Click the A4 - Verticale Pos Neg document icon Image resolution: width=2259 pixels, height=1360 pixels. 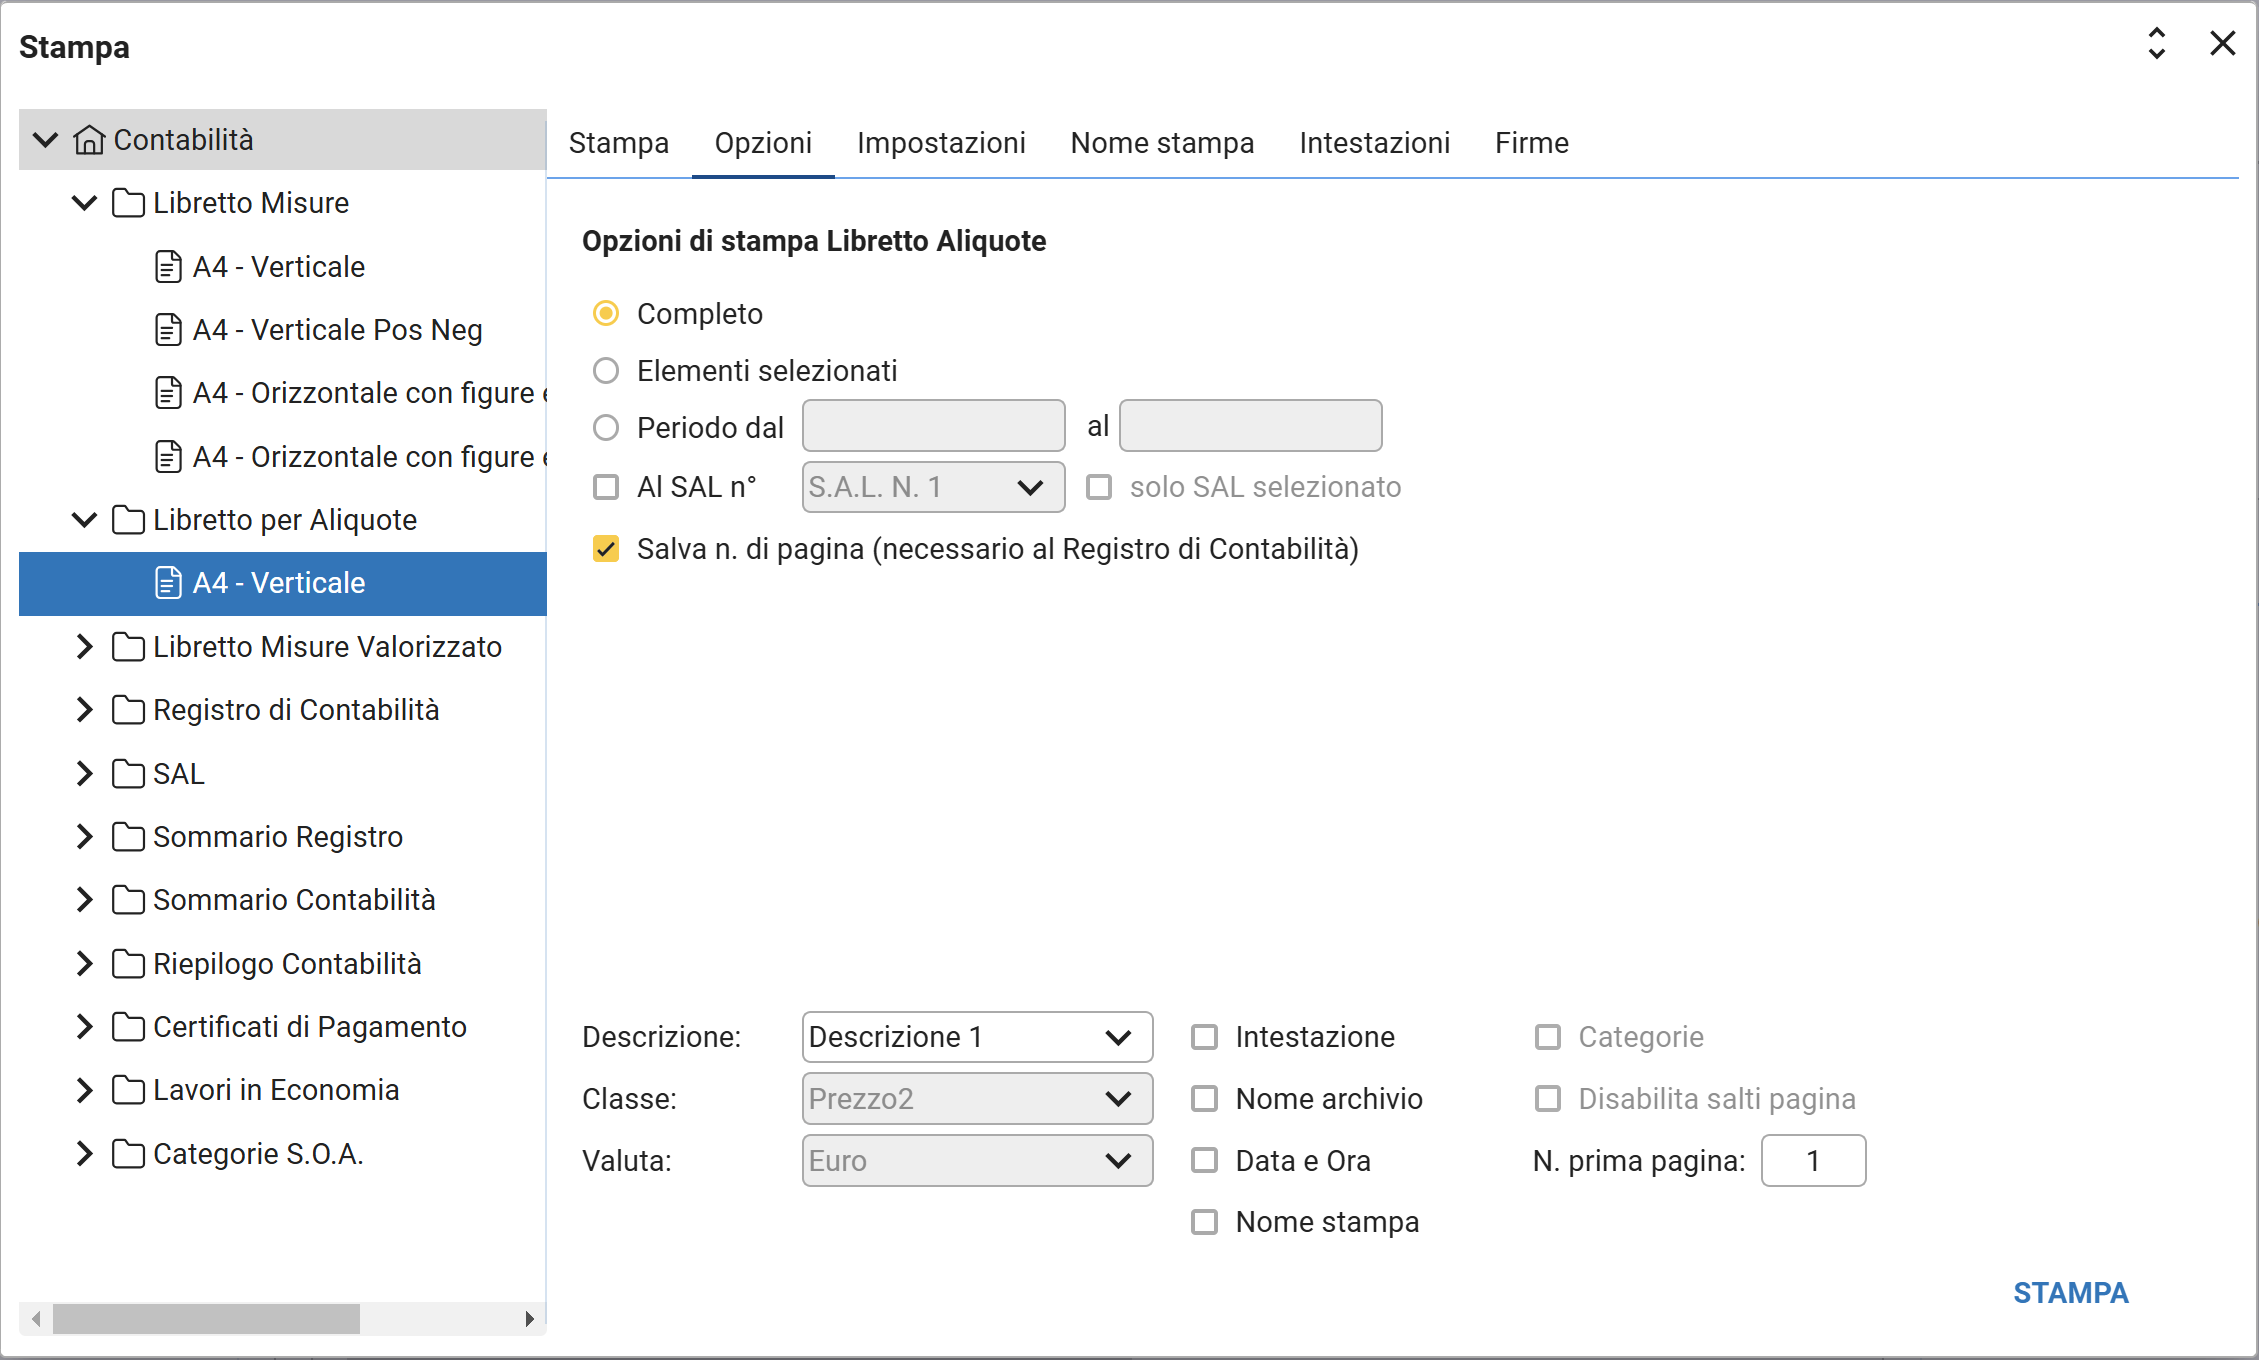(168, 330)
